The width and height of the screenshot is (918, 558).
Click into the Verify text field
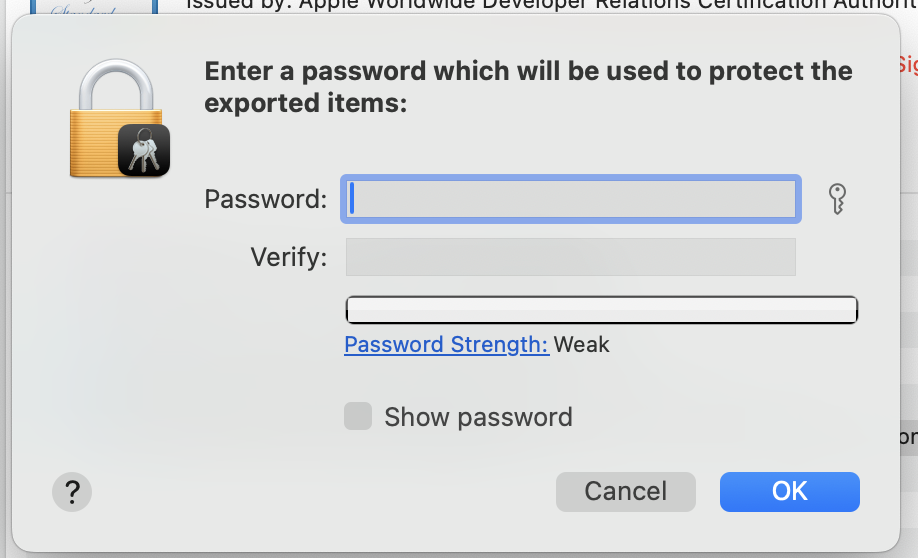(571, 257)
